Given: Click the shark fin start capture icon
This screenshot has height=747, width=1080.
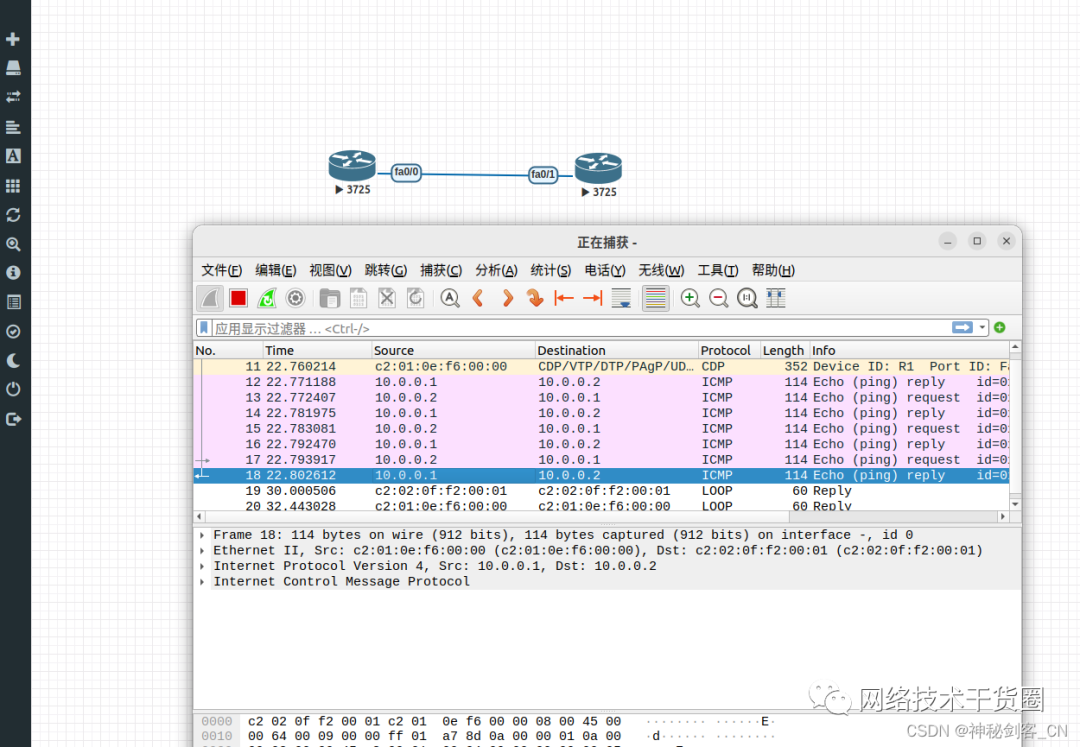Looking at the screenshot, I should [210, 298].
